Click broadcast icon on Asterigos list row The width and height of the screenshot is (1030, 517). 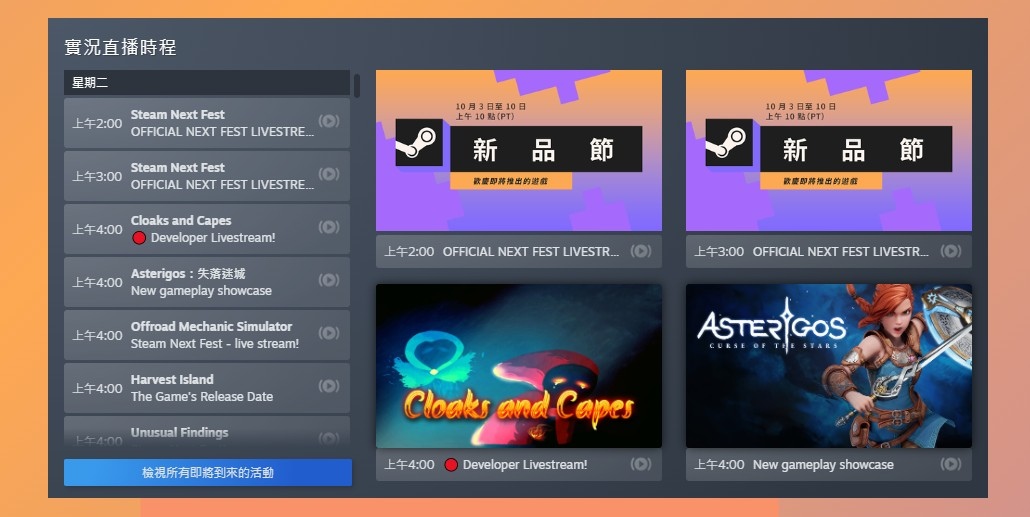pos(328,280)
